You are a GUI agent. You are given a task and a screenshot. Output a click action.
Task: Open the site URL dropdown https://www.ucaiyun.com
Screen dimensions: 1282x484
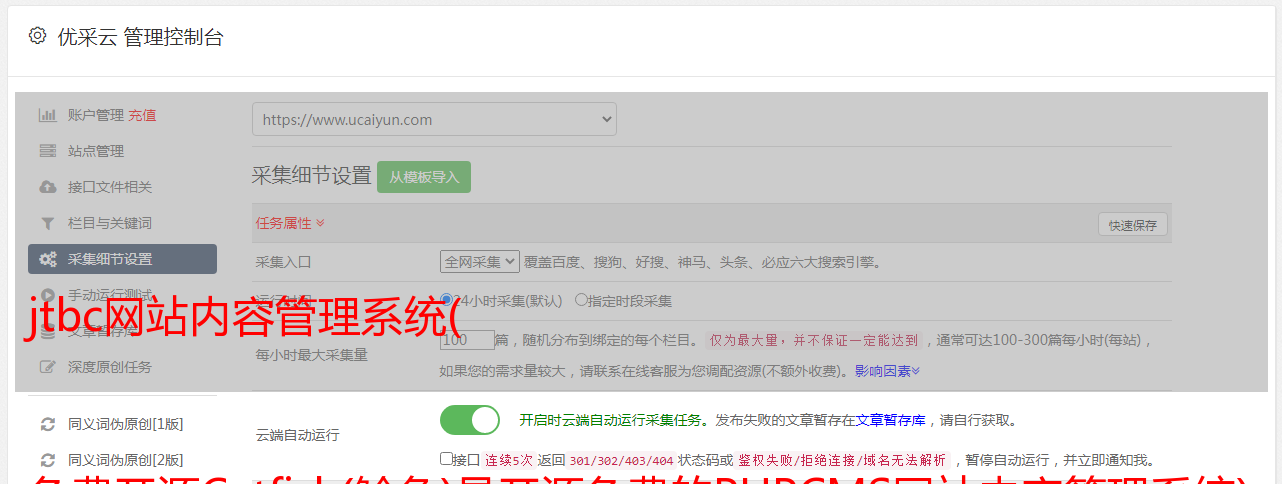[434, 119]
